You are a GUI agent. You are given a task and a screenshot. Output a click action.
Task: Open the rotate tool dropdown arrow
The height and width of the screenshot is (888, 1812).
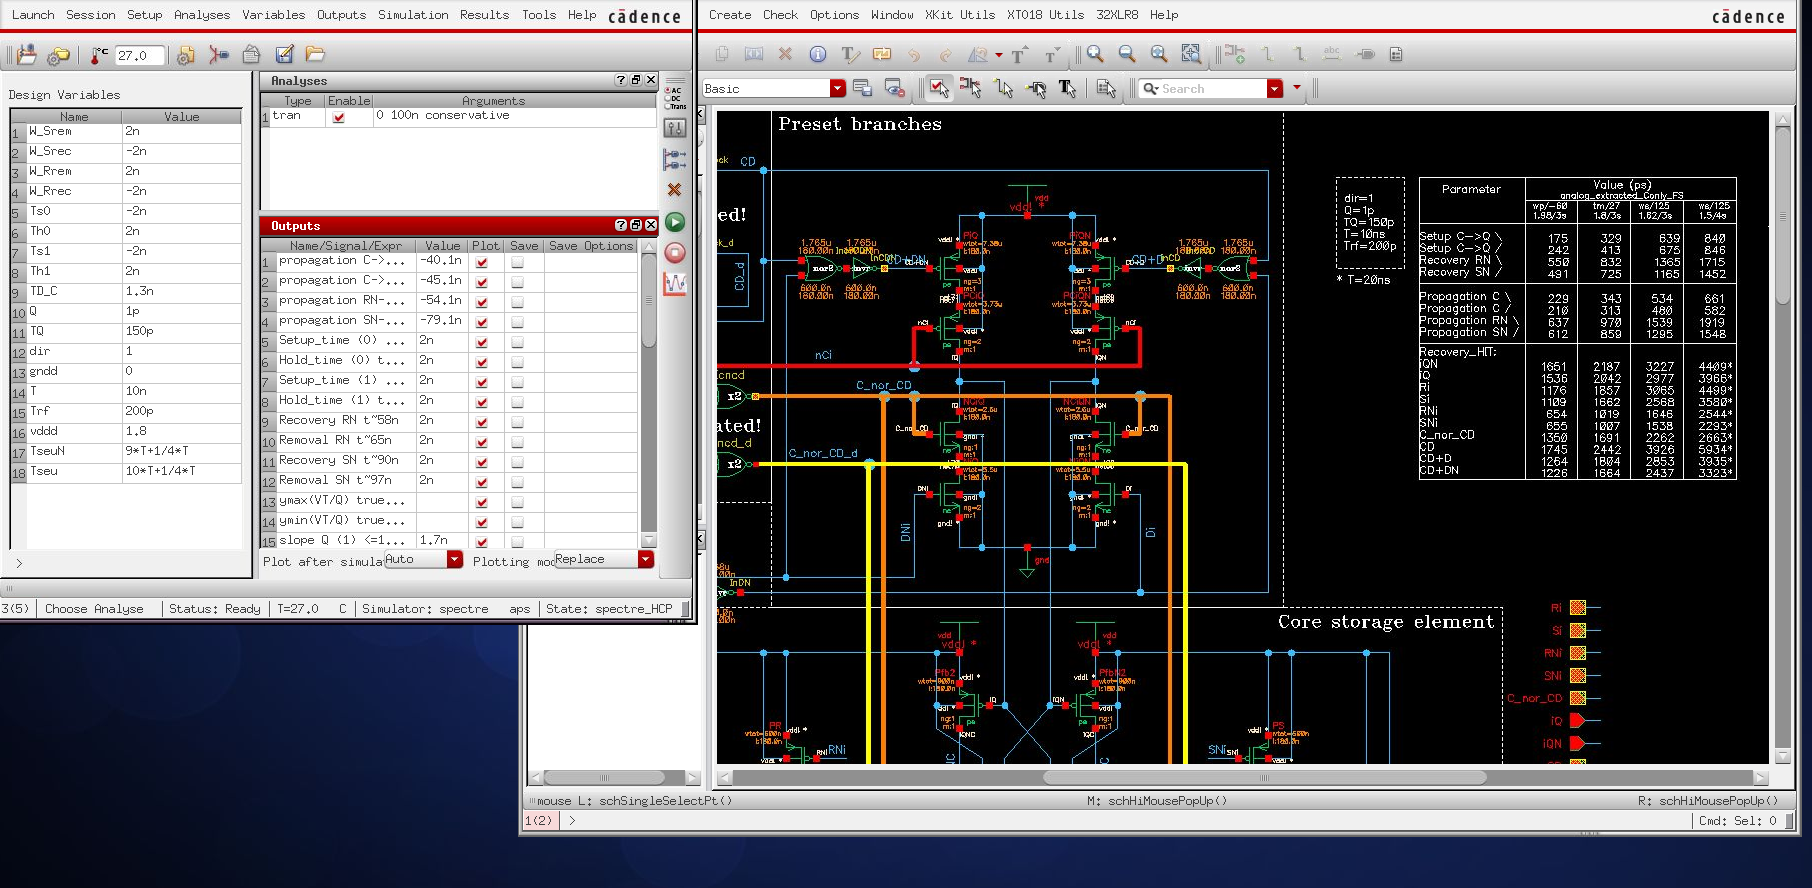tap(998, 55)
